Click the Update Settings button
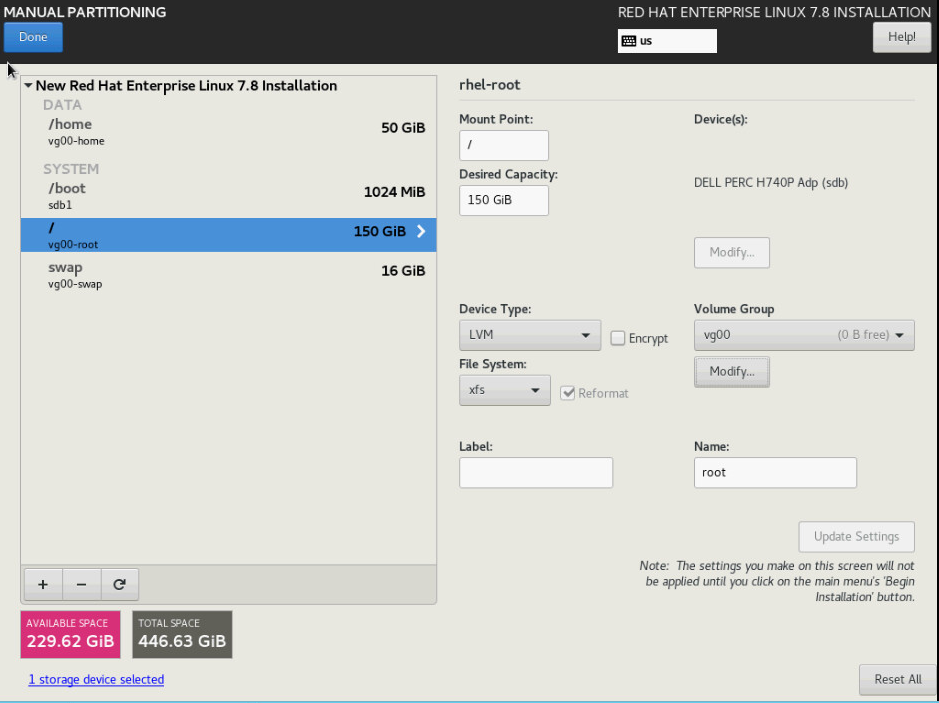Image resolution: width=939 pixels, height=703 pixels. coord(856,537)
